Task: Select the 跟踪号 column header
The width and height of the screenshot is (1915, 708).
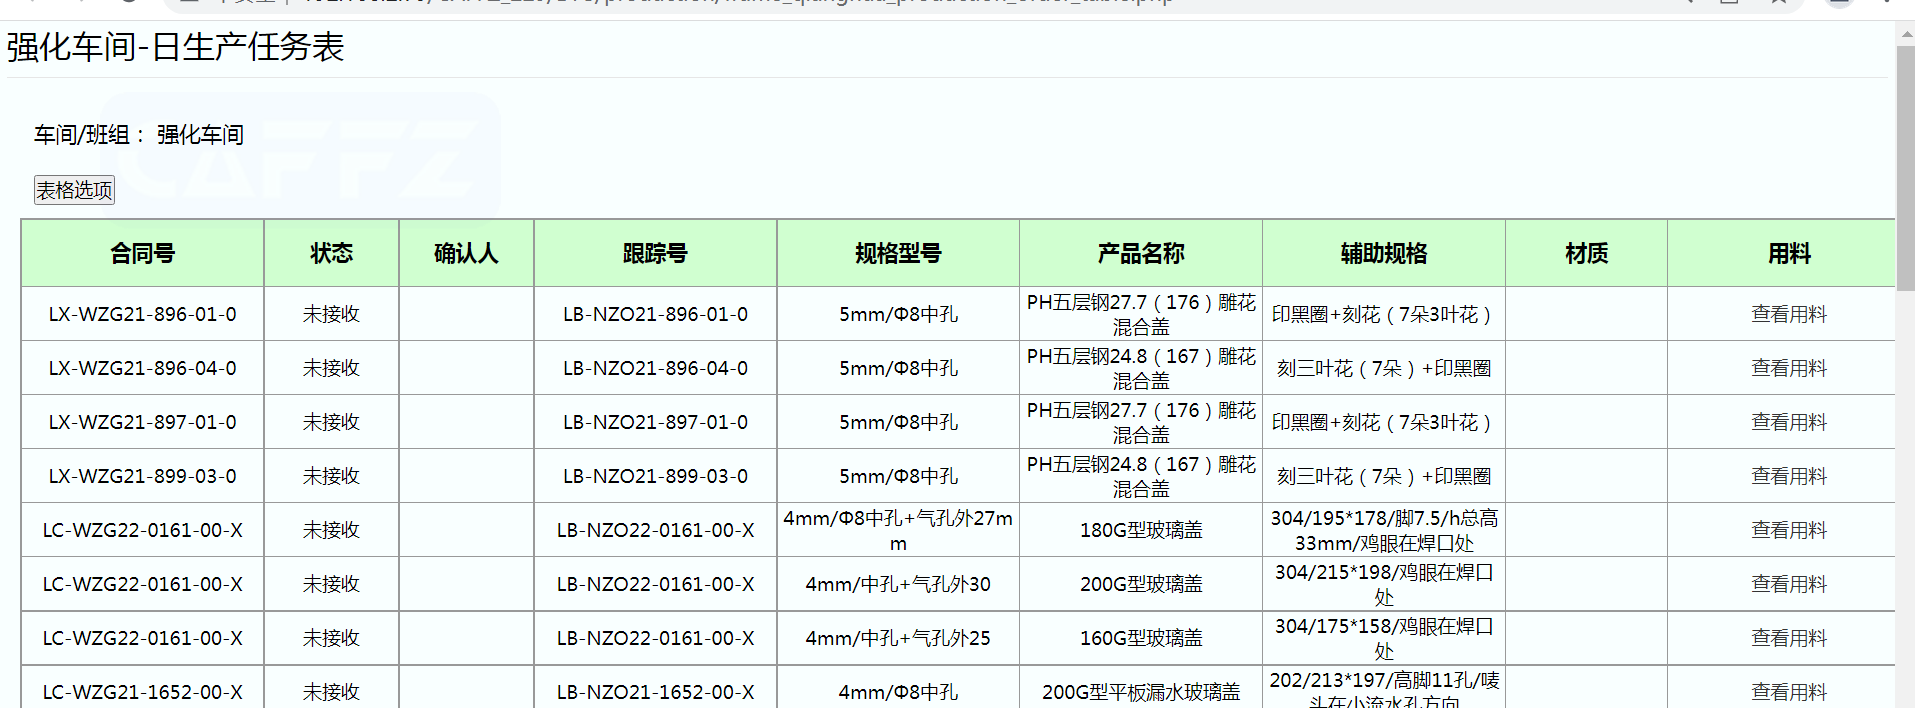Action: tap(655, 254)
